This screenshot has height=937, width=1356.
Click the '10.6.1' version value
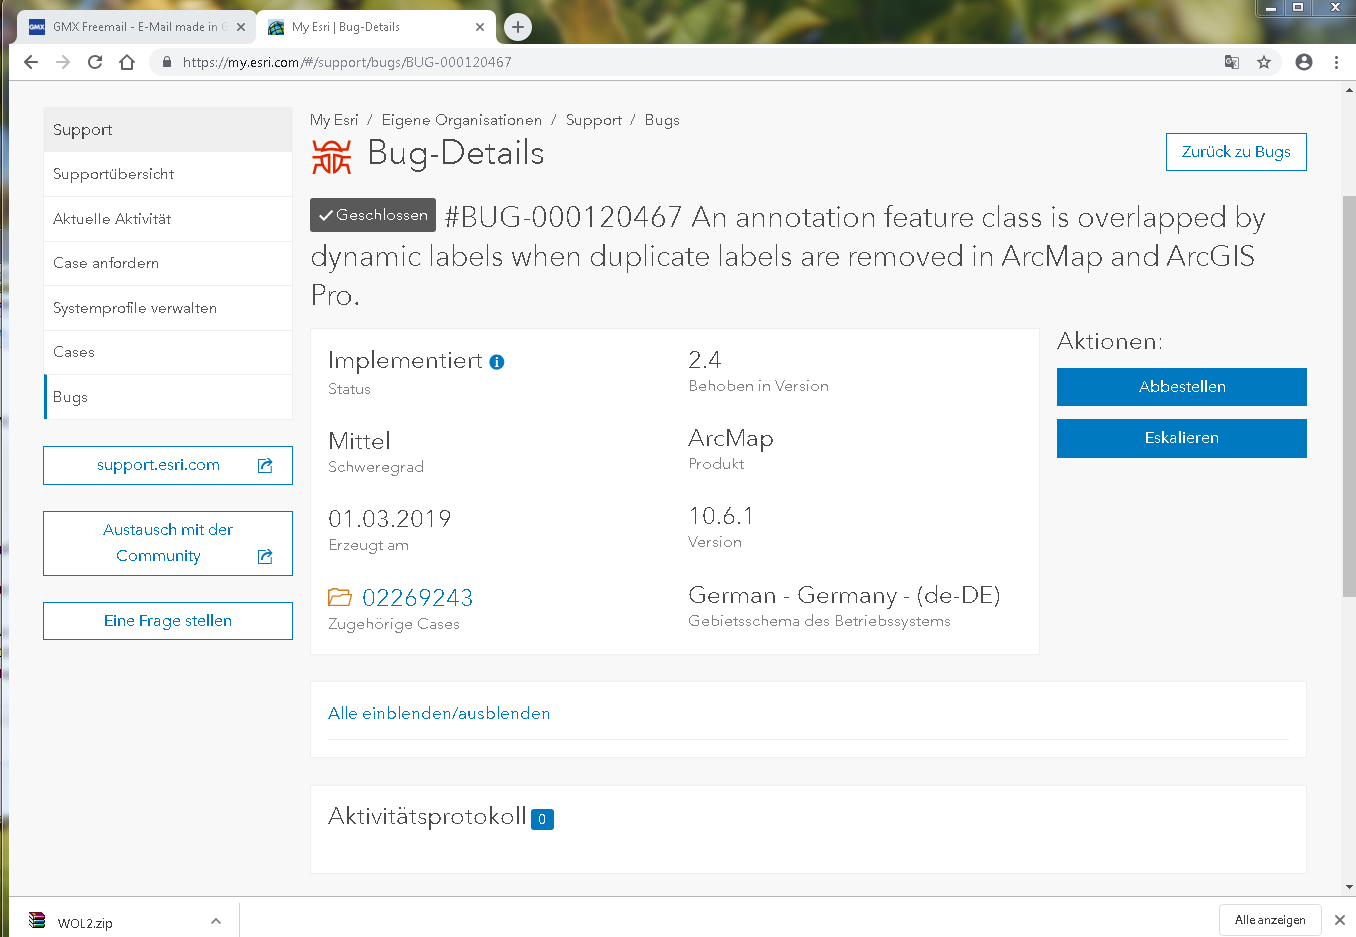point(721,516)
